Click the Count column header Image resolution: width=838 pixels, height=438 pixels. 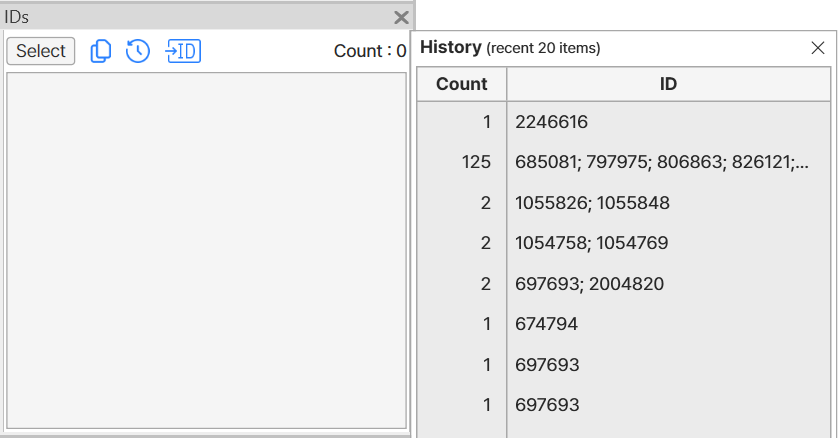pyautogui.click(x=462, y=84)
